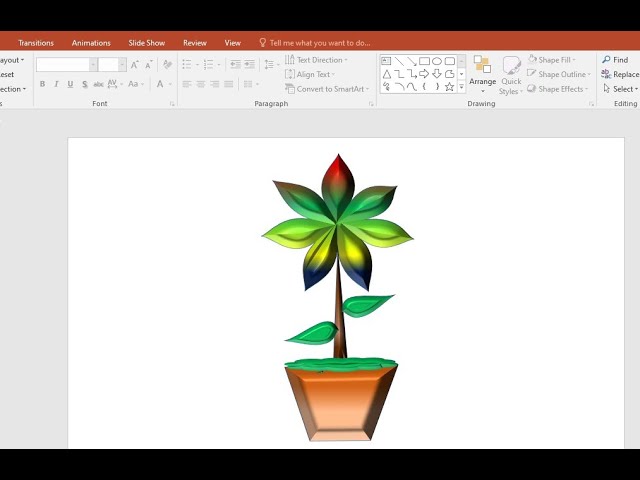640x480 pixels.
Task: Select the Arc shape
Action: point(399,87)
